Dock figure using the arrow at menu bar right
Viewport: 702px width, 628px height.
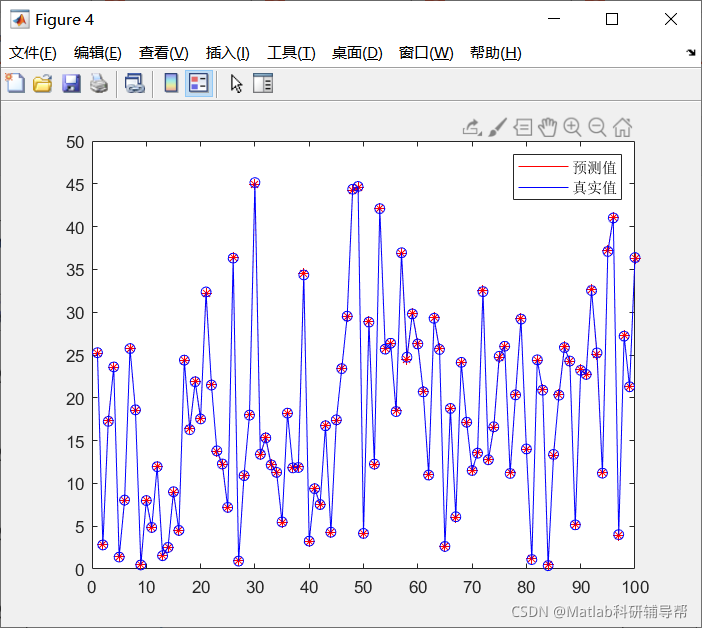point(691,53)
